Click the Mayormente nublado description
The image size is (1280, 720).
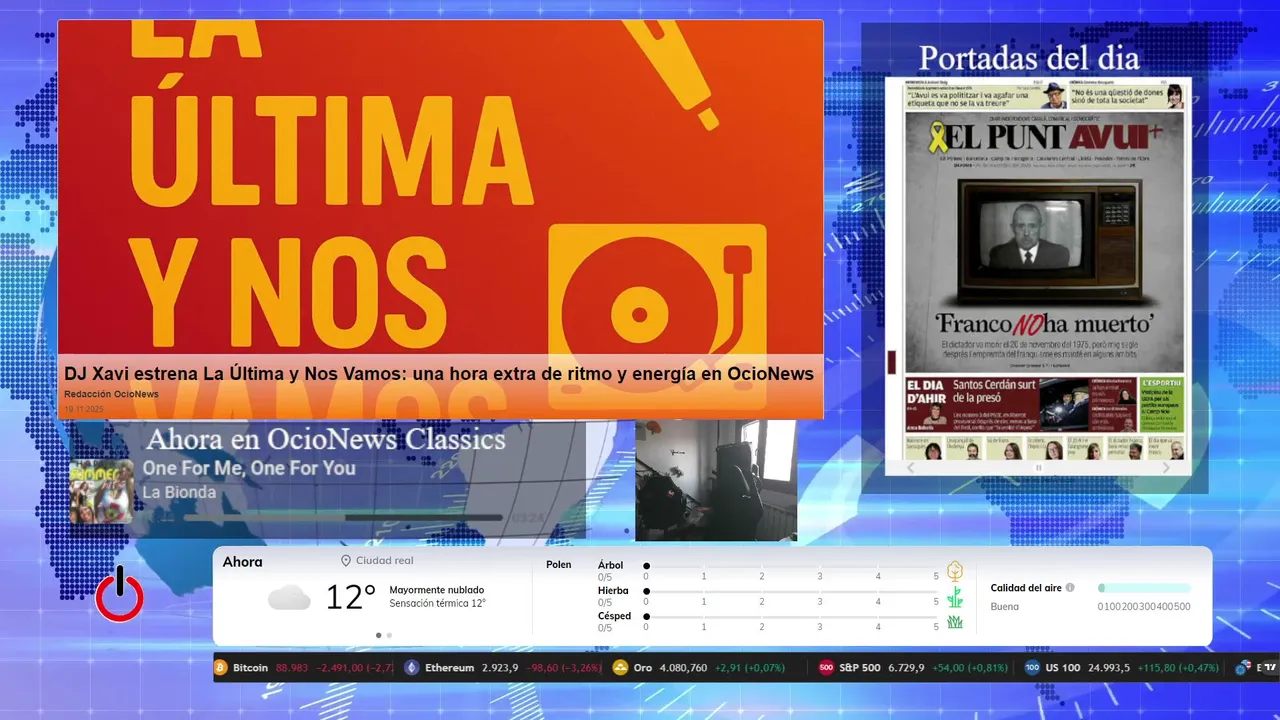click(x=437, y=590)
